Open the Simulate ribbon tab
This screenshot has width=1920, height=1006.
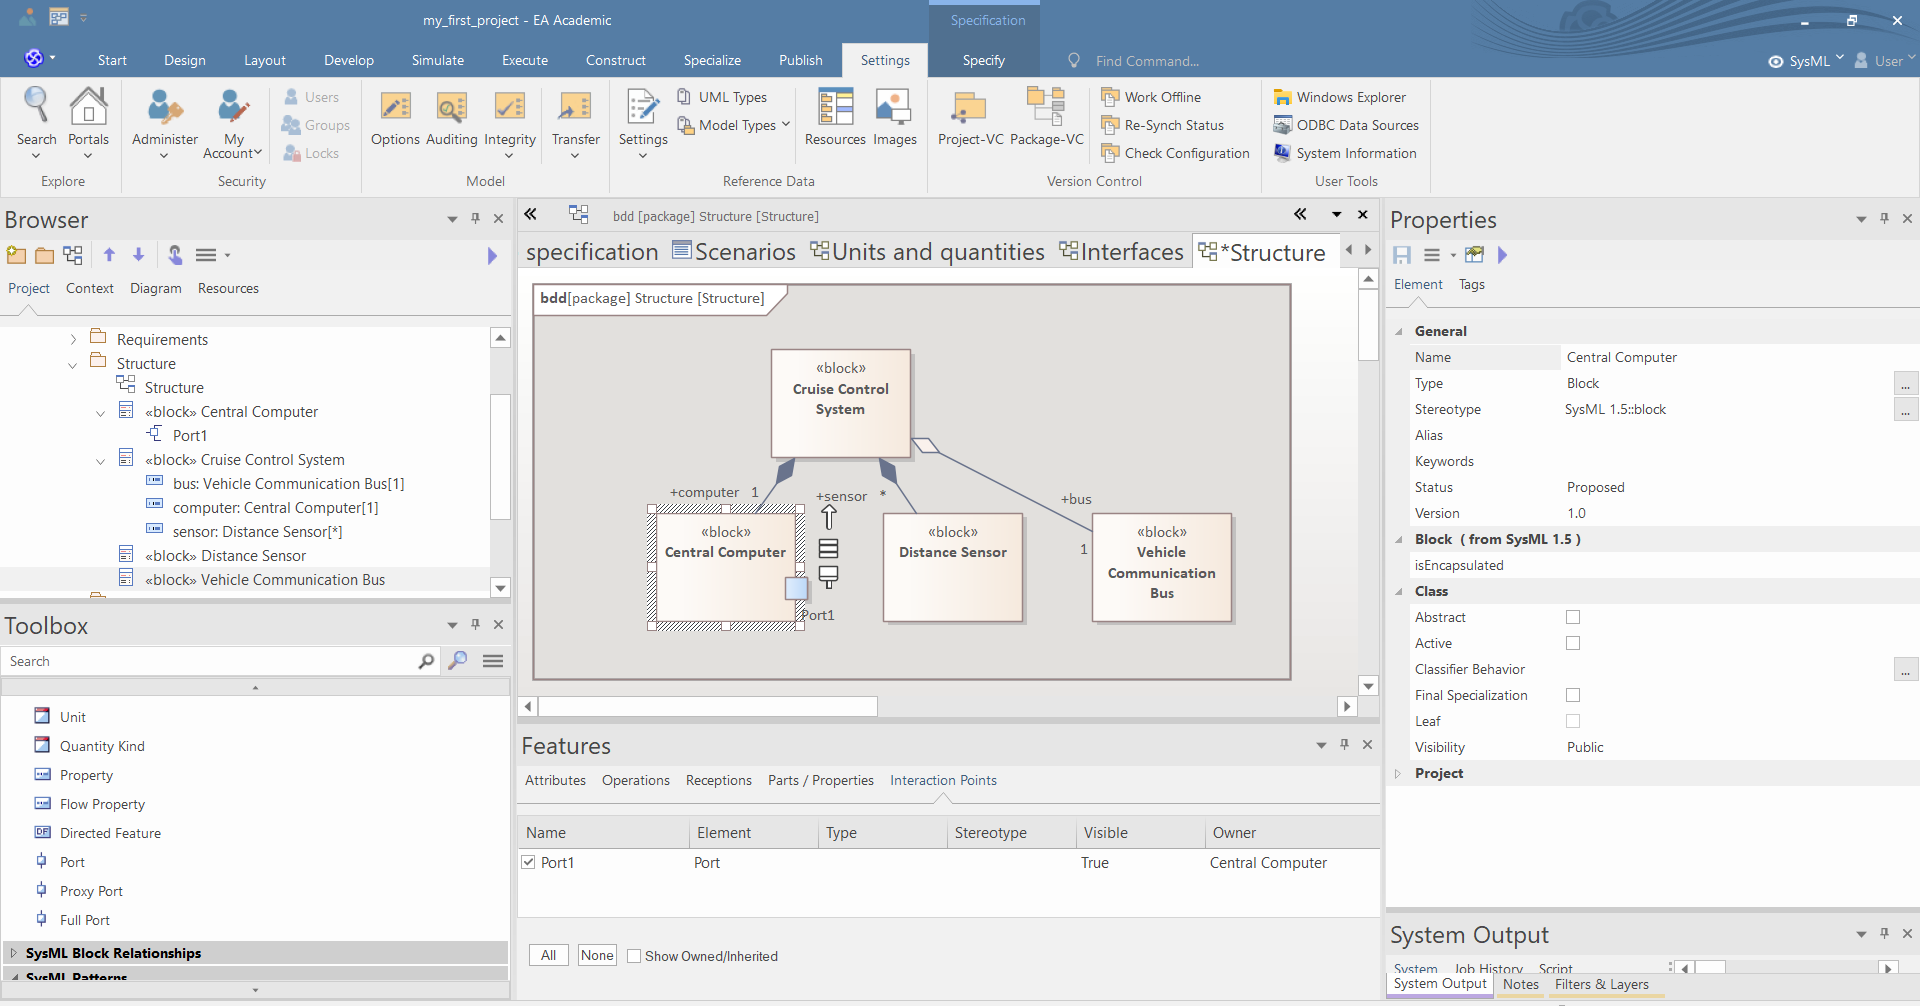437,60
